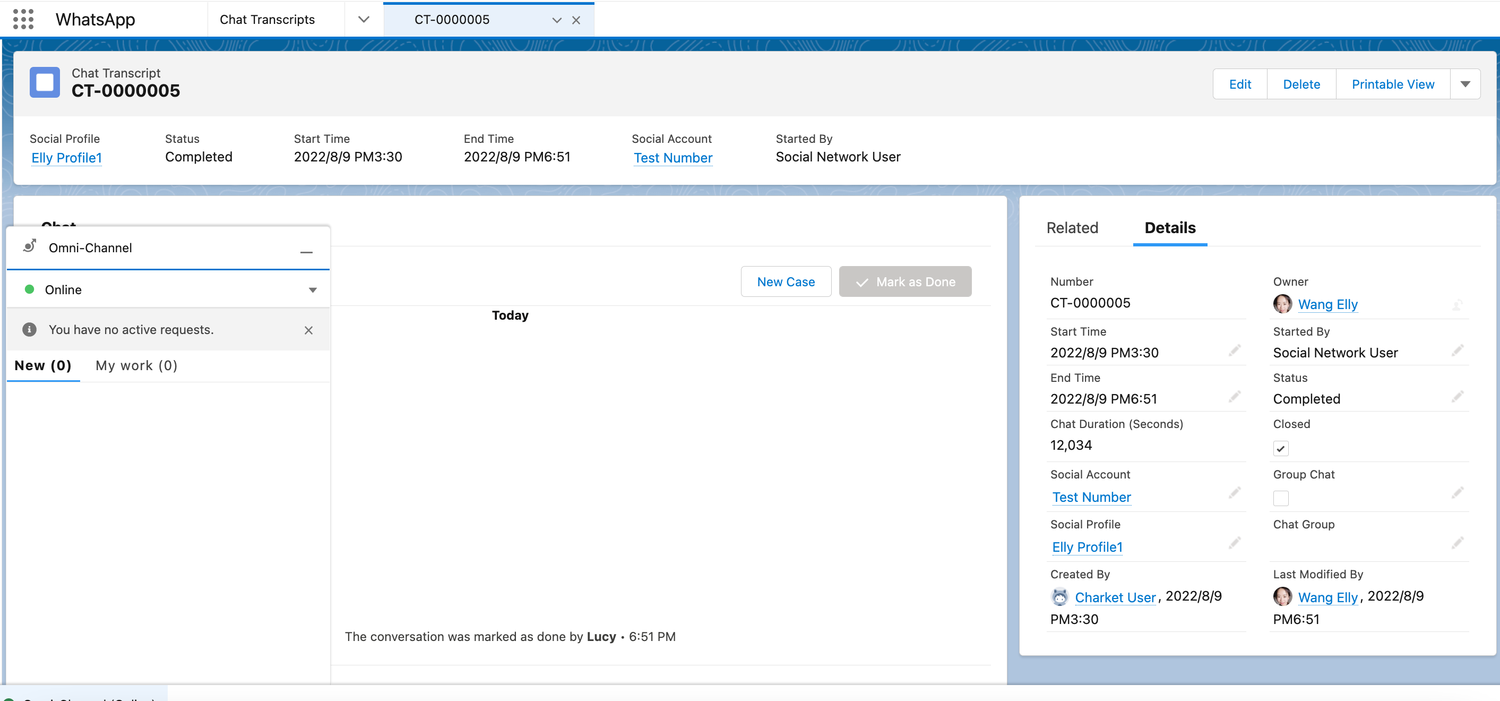Click the Edit button
The image size is (1500, 701).
[x=1240, y=84]
